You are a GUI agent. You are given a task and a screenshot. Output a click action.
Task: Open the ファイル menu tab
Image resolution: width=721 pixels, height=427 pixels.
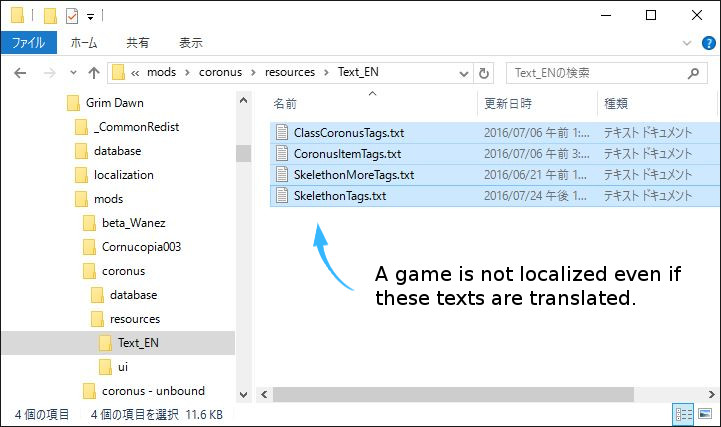pos(29,43)
